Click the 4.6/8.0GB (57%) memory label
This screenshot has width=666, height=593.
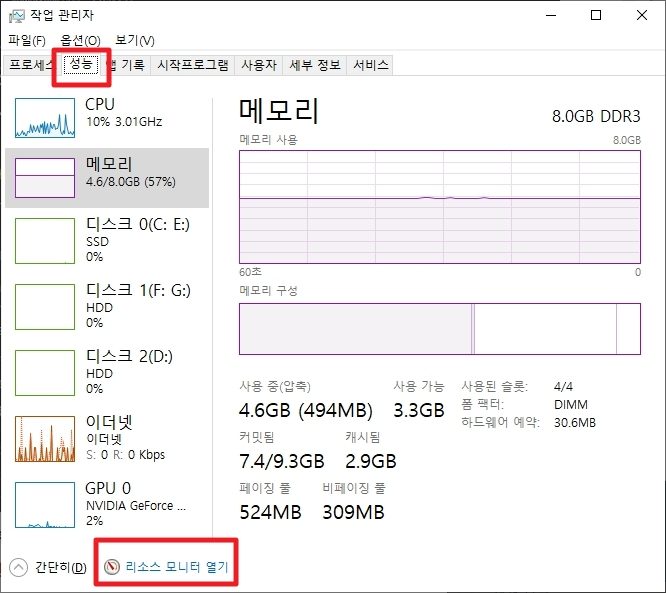point(131,182)
